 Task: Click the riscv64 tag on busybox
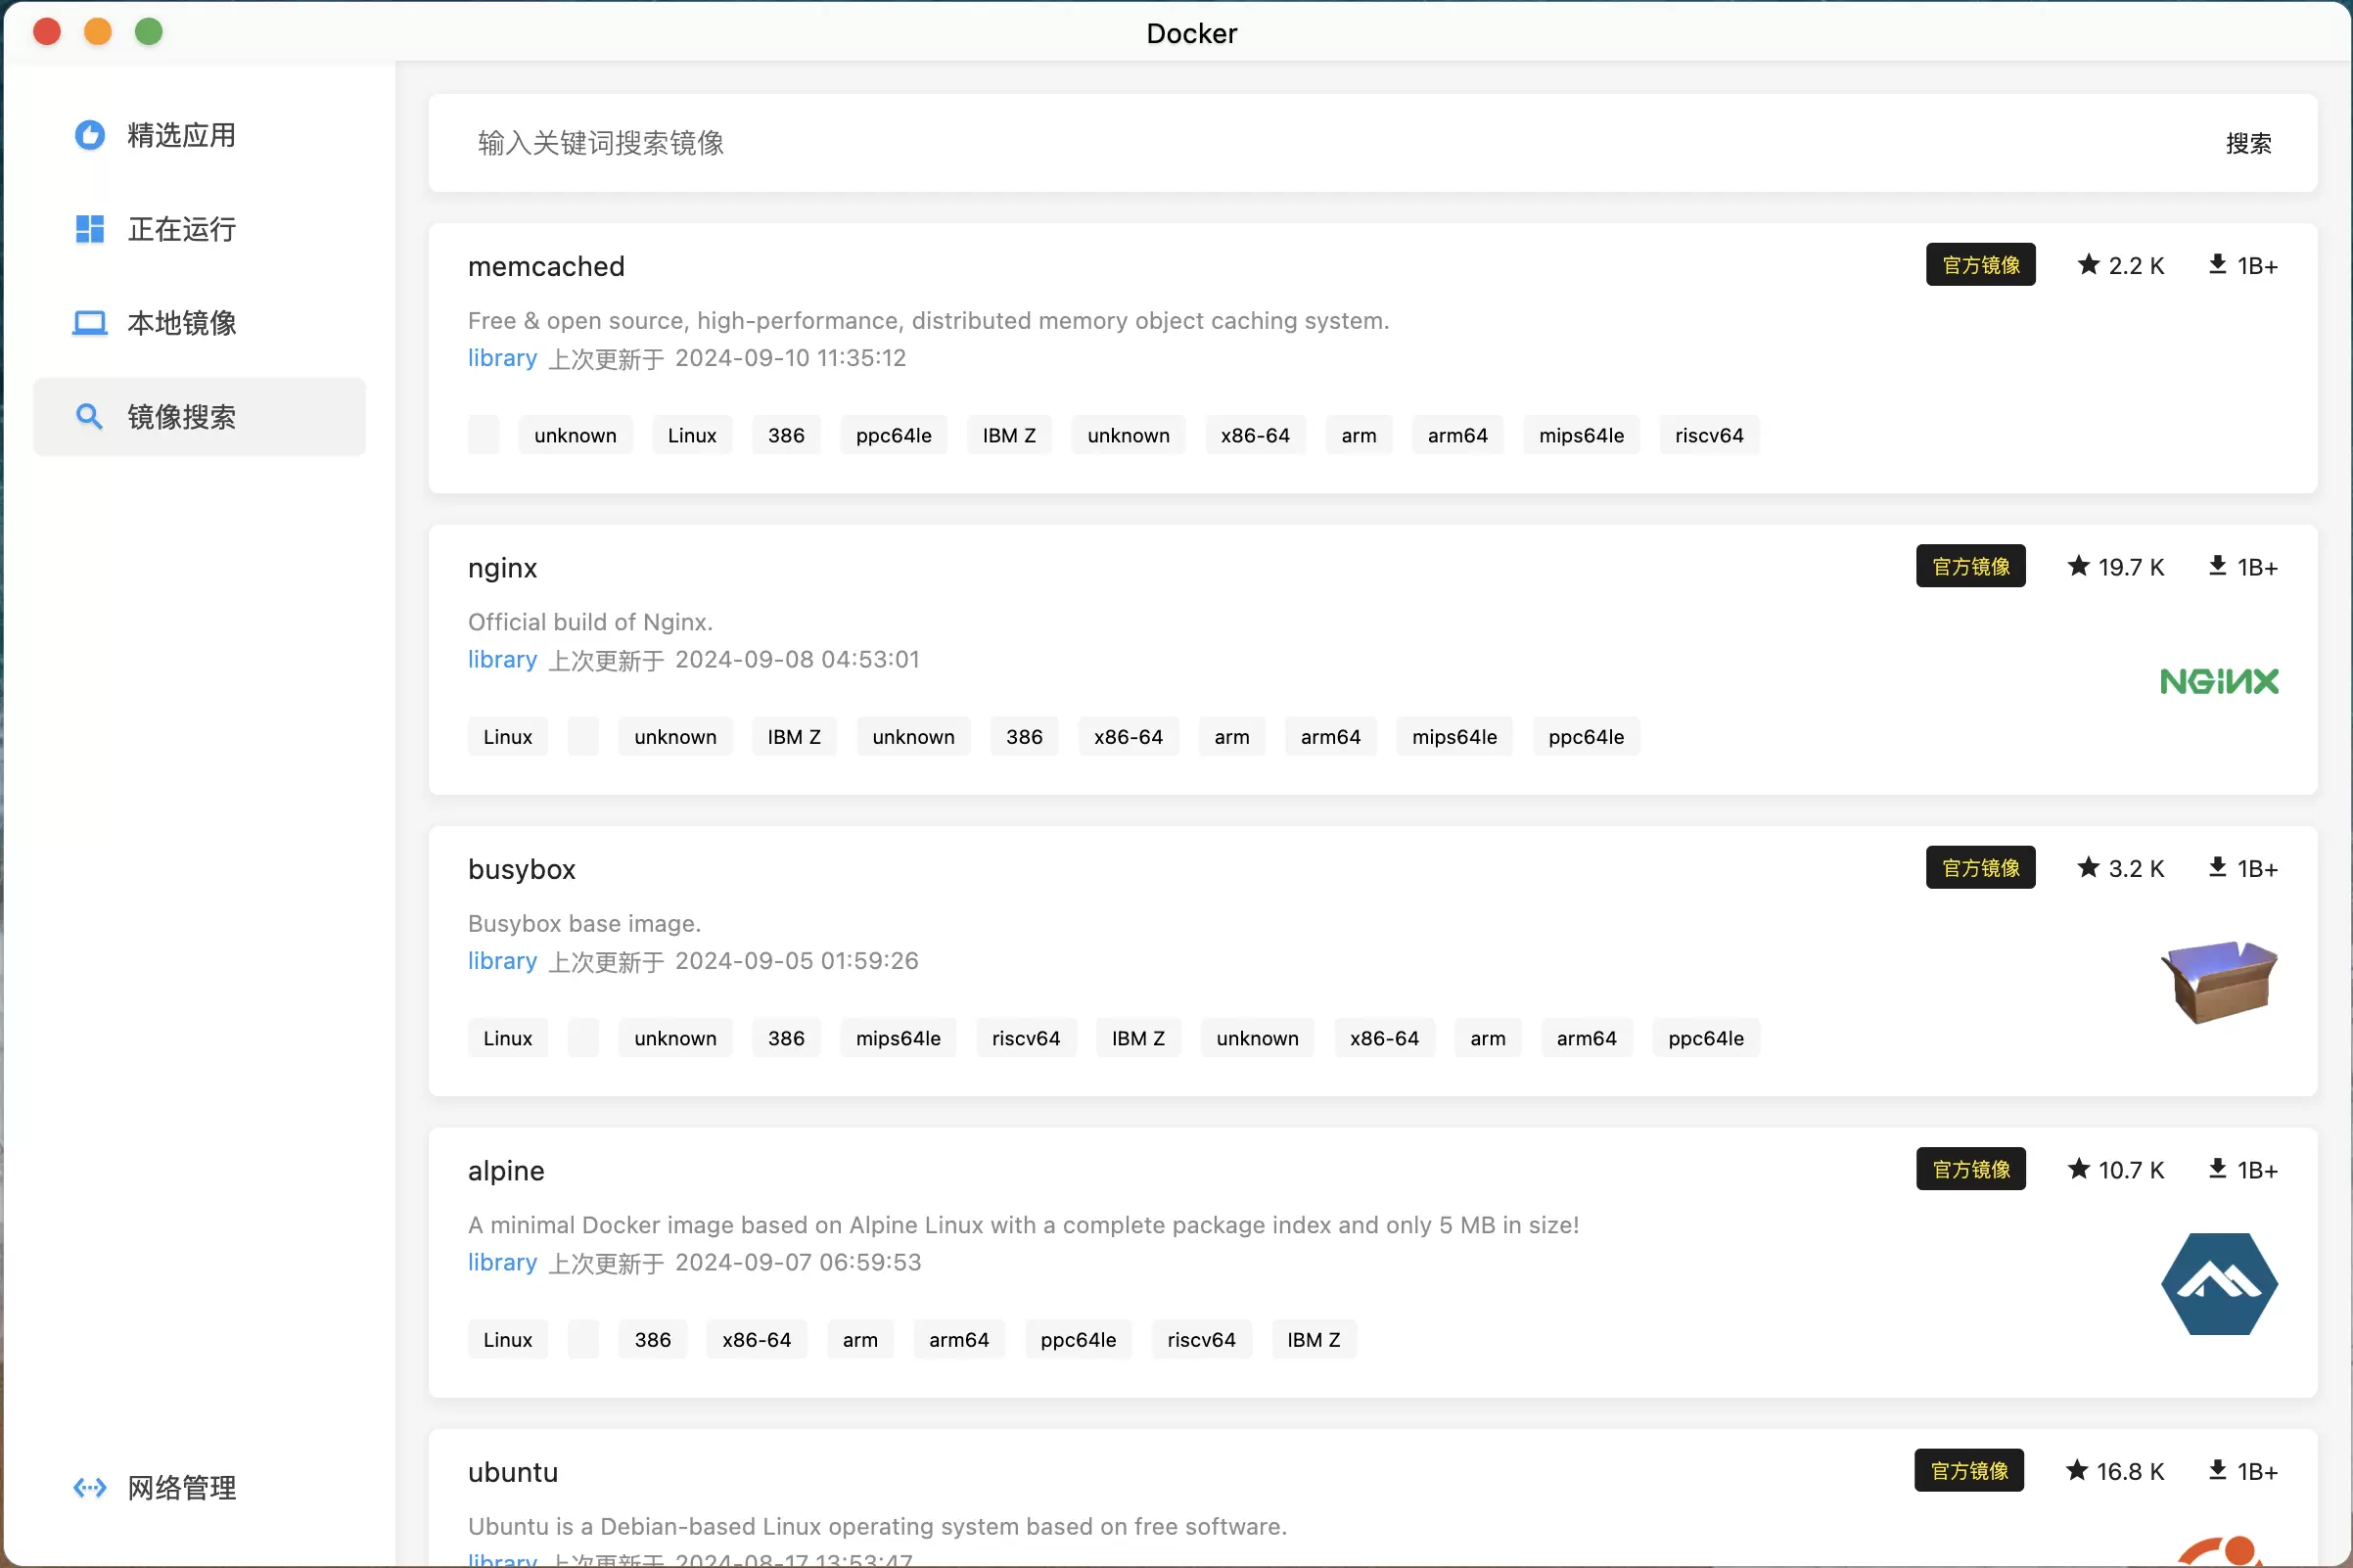point(1025,1038)
